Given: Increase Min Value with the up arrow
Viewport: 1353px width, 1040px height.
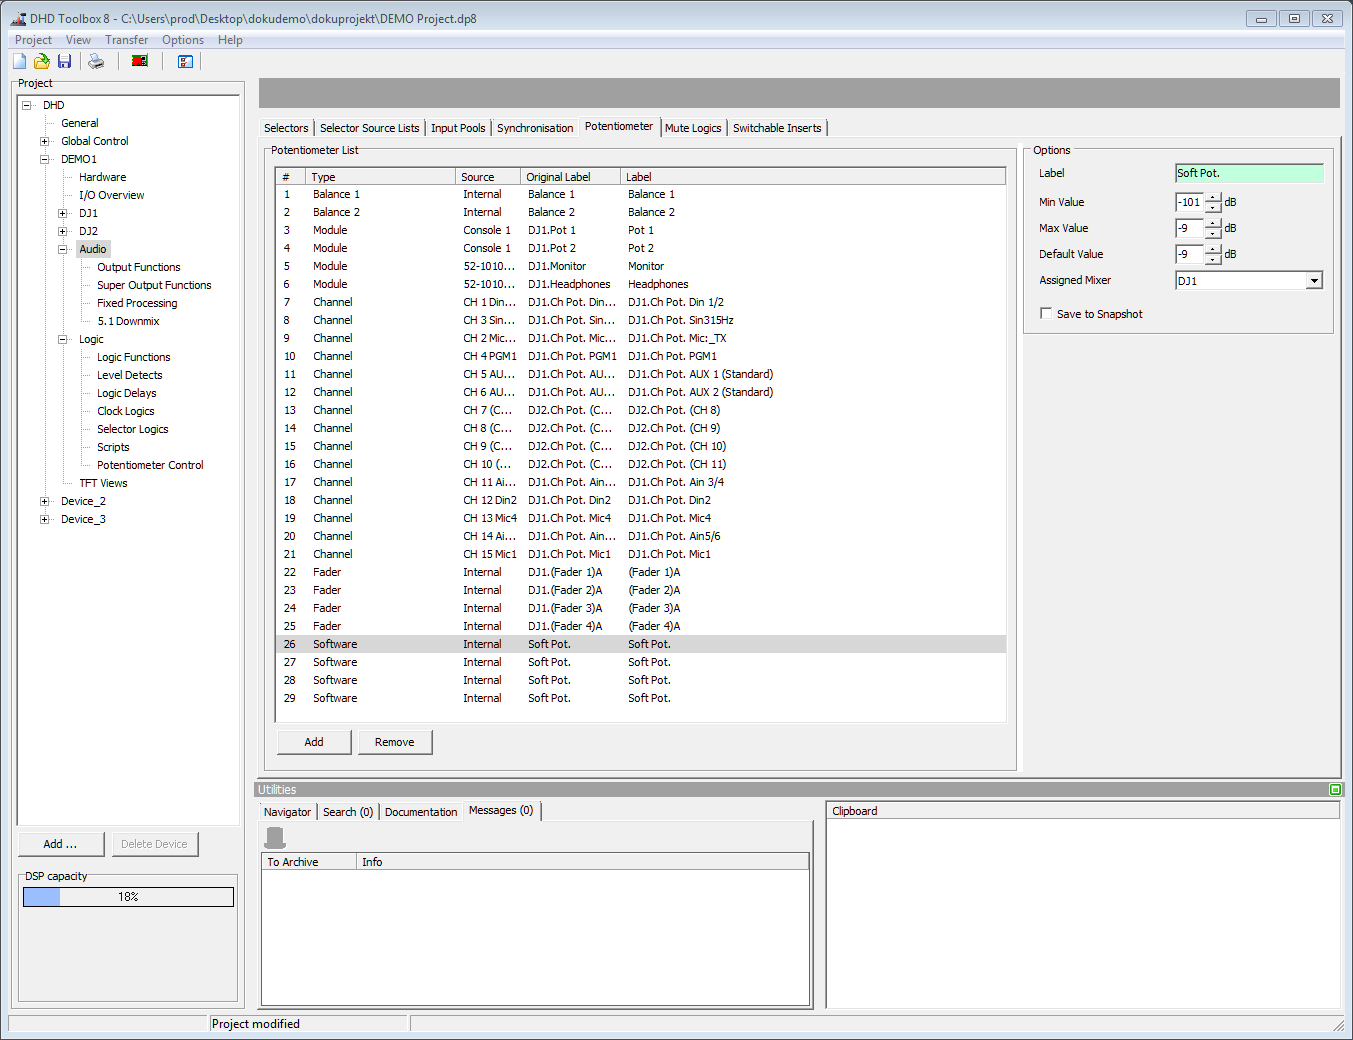Looking at the screenshot, I should coord(1213,197).
